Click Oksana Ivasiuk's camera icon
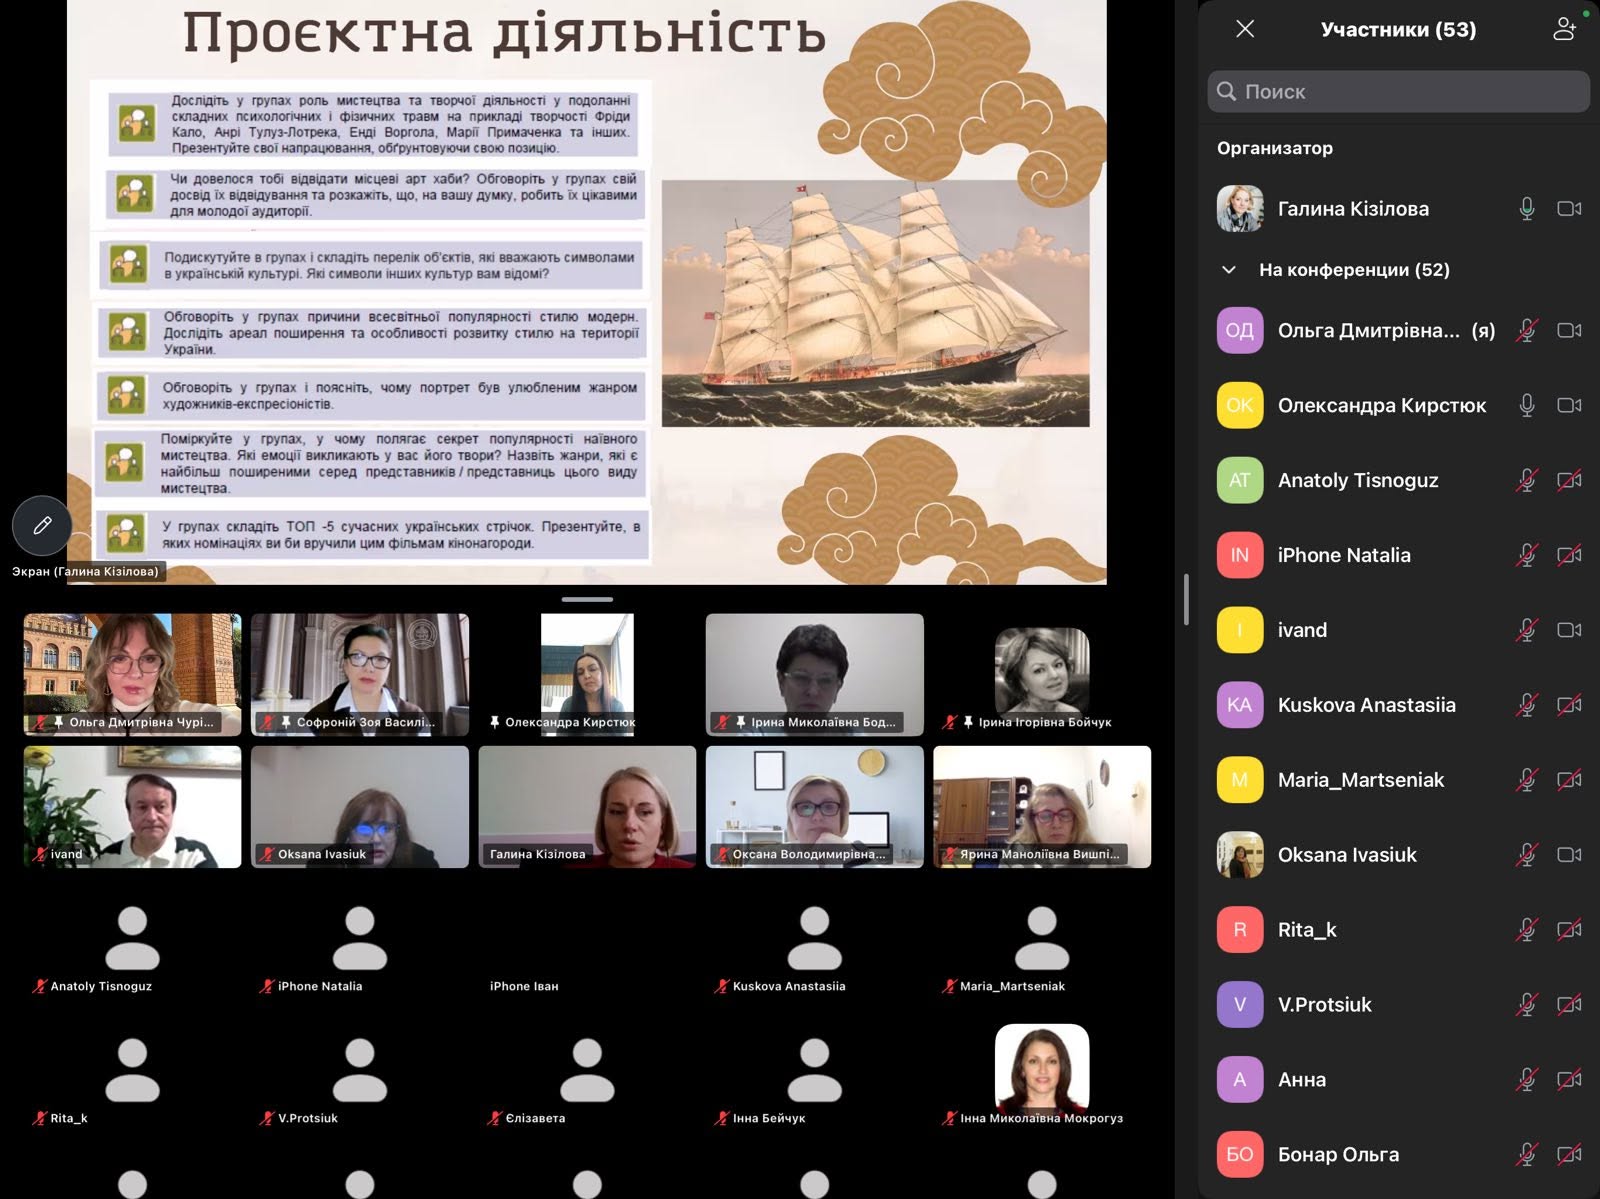This screenshot has width=1600, height=1199. click(x=1569, y=855)
